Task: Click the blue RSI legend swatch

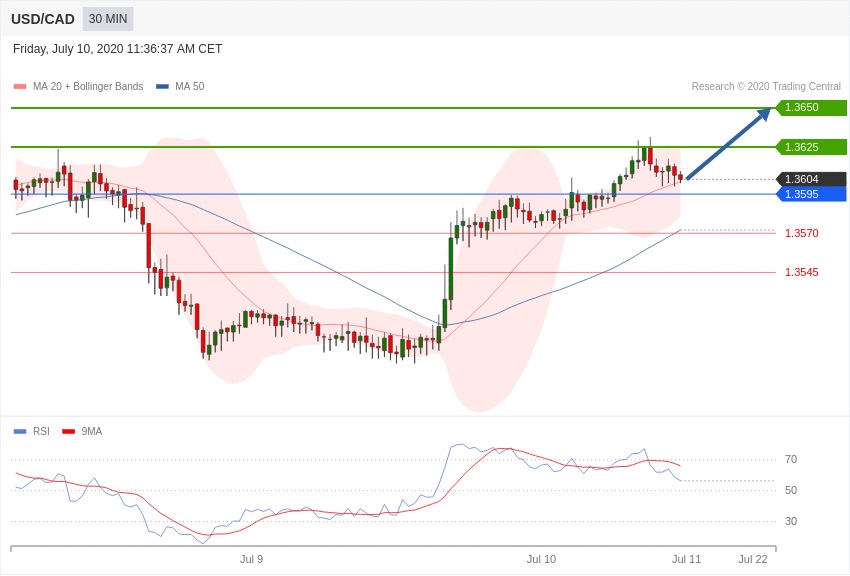Action: (x=20, y=431)
